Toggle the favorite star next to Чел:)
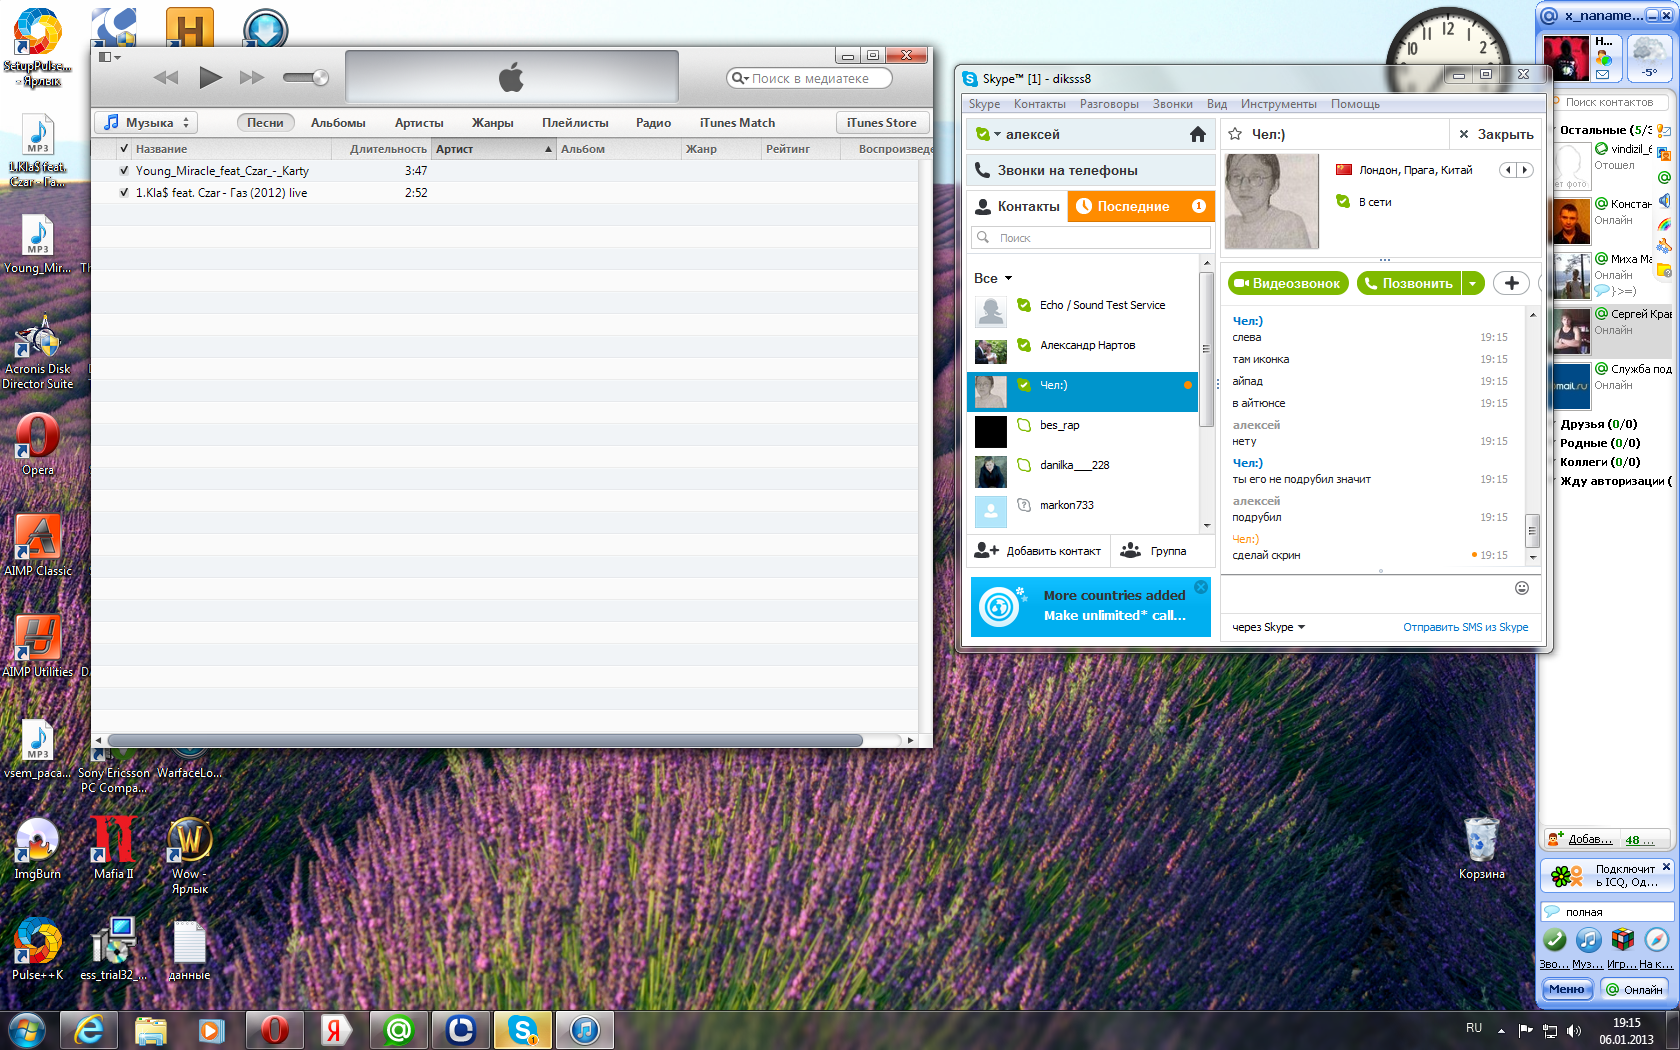 [x=1235, y=134]
